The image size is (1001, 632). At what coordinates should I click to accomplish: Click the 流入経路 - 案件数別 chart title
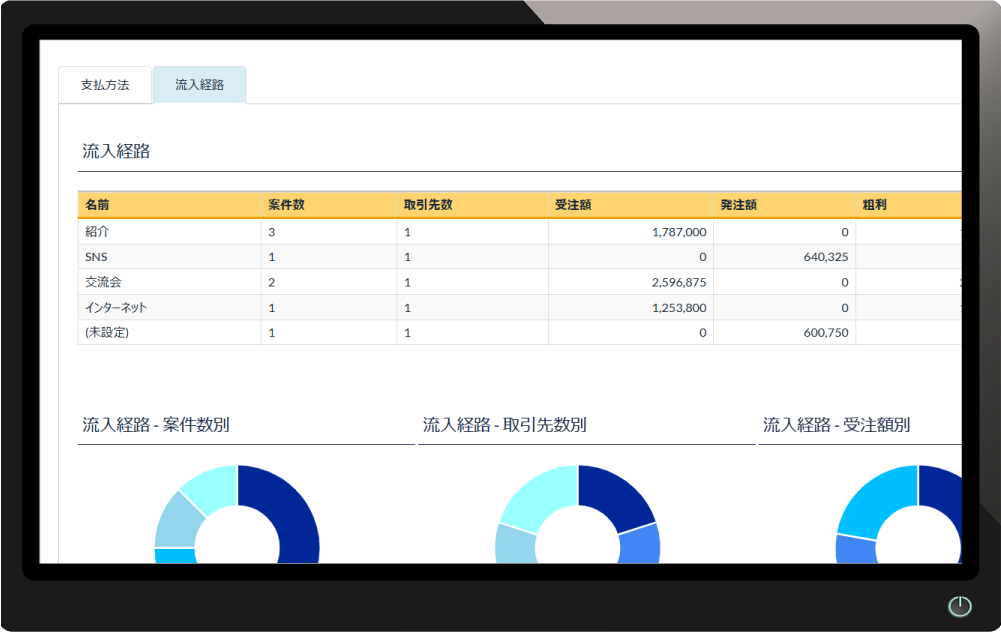(152, 424)
